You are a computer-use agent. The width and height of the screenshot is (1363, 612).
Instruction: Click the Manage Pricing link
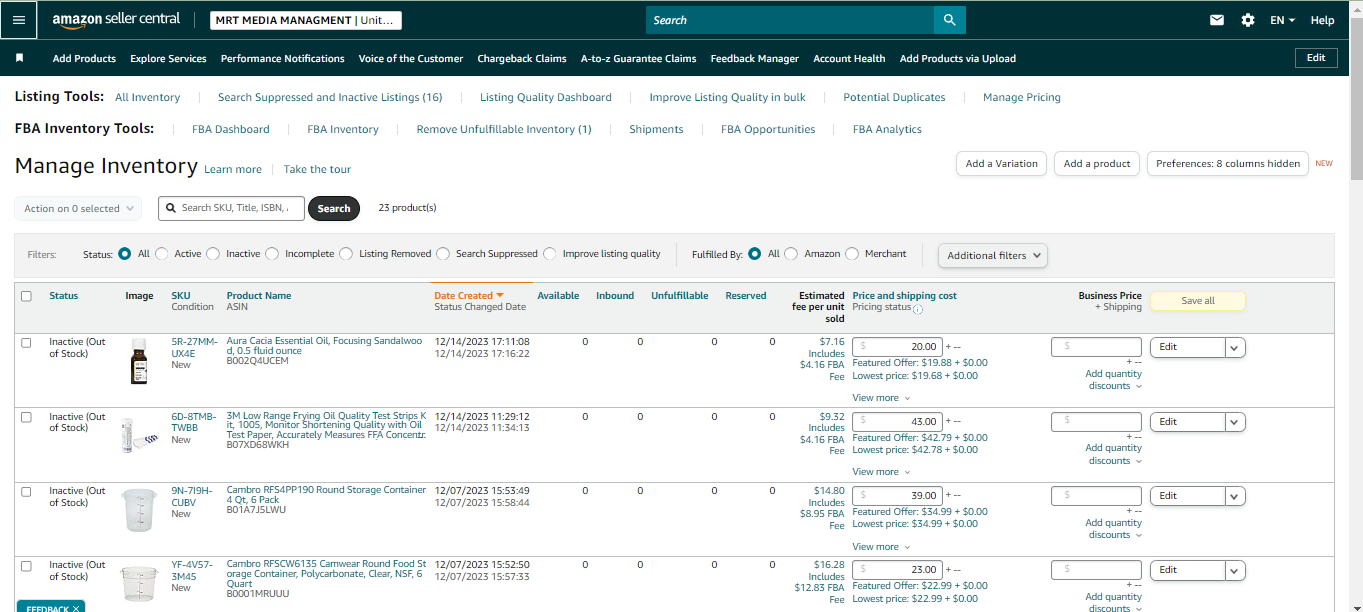tap(1022, 97)
